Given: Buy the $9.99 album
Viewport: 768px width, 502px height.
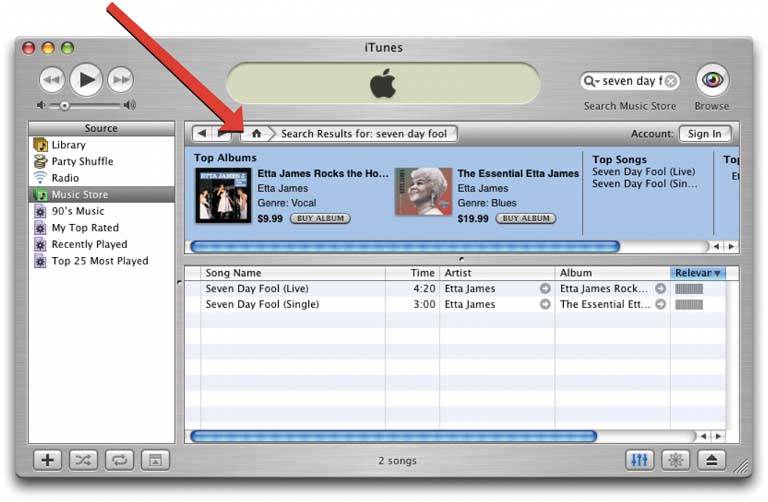Looking at the screenshot, I should [x=320, y=218].
